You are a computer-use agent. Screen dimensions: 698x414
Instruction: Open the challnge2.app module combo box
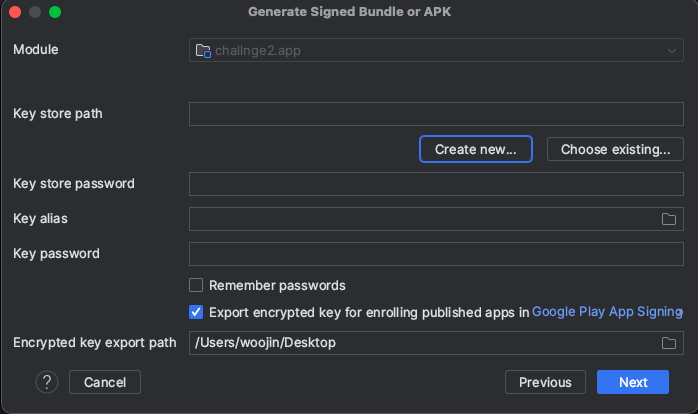click(436, 50)
